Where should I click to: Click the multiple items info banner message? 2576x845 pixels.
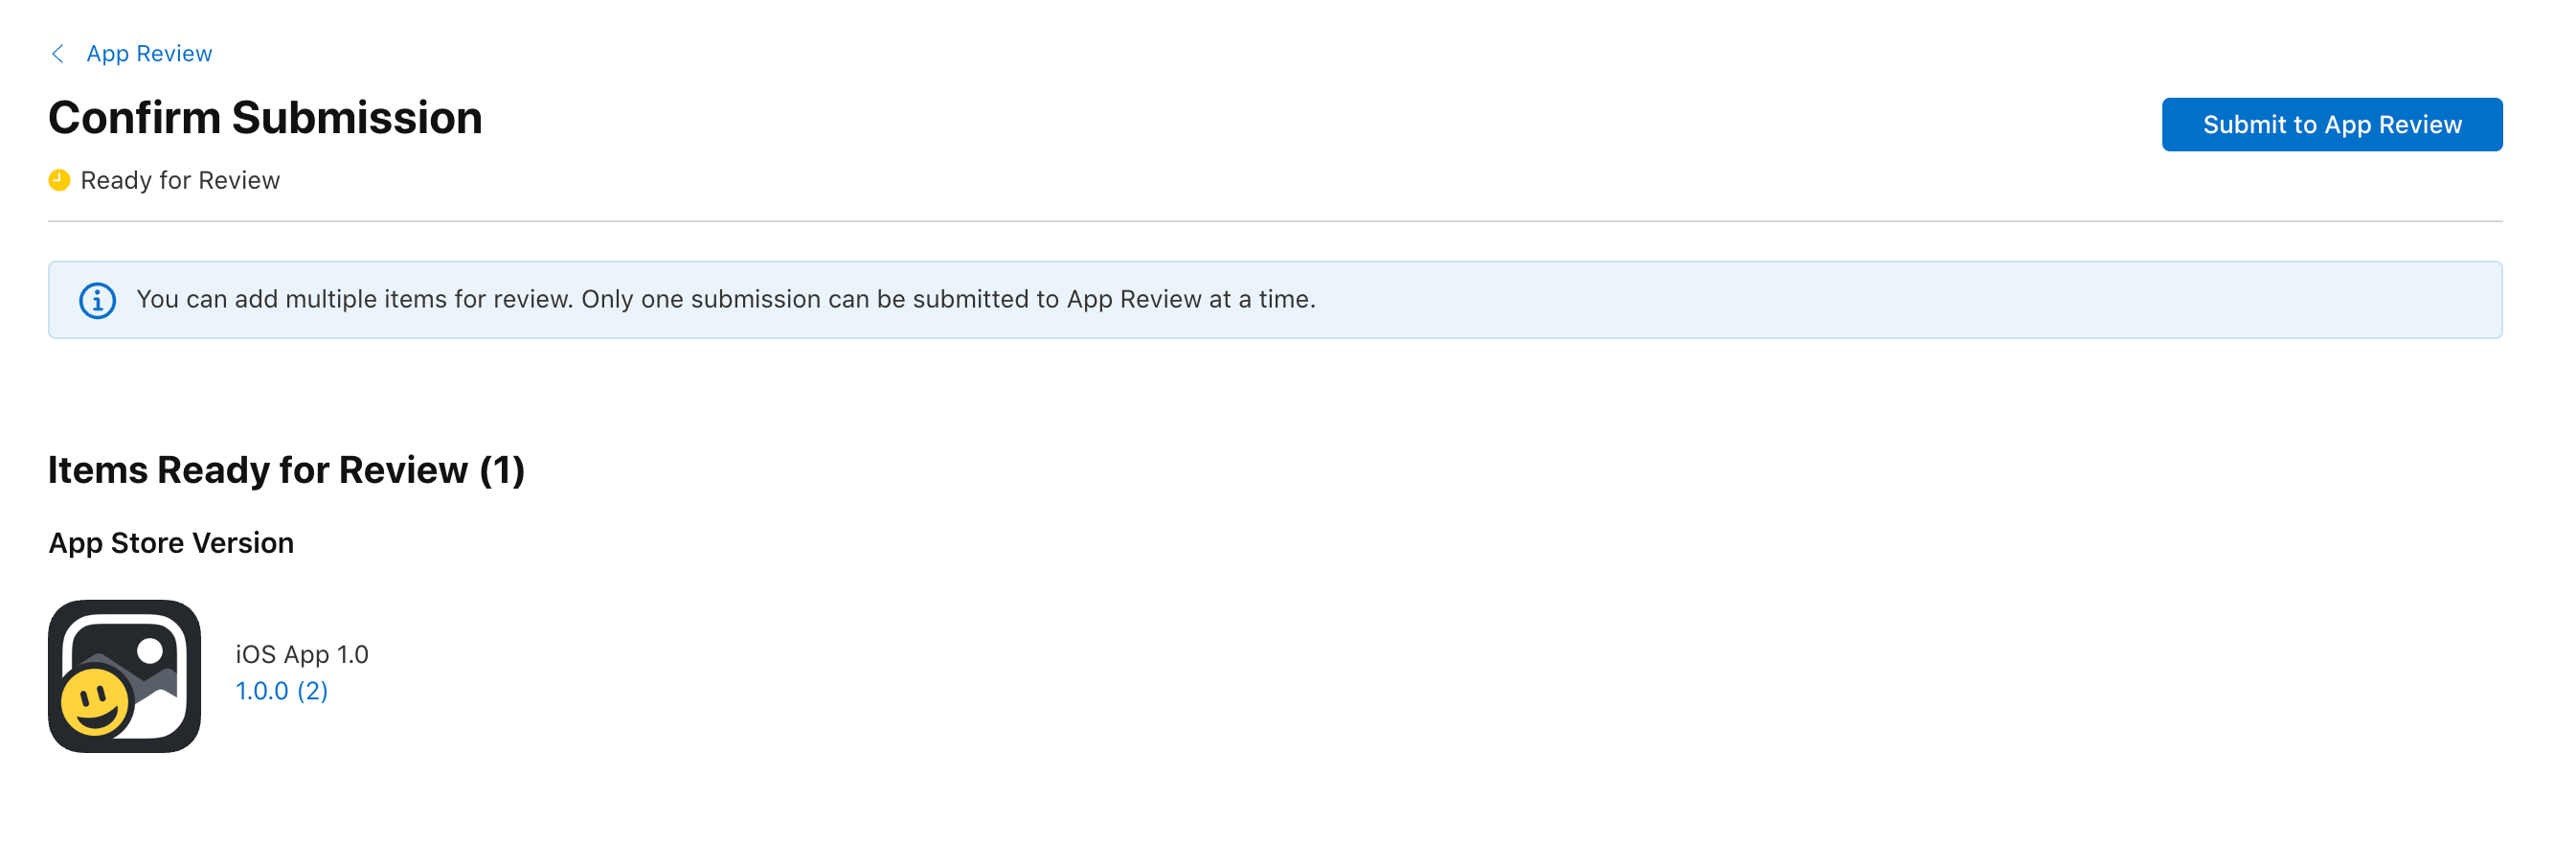pos(725,299)
